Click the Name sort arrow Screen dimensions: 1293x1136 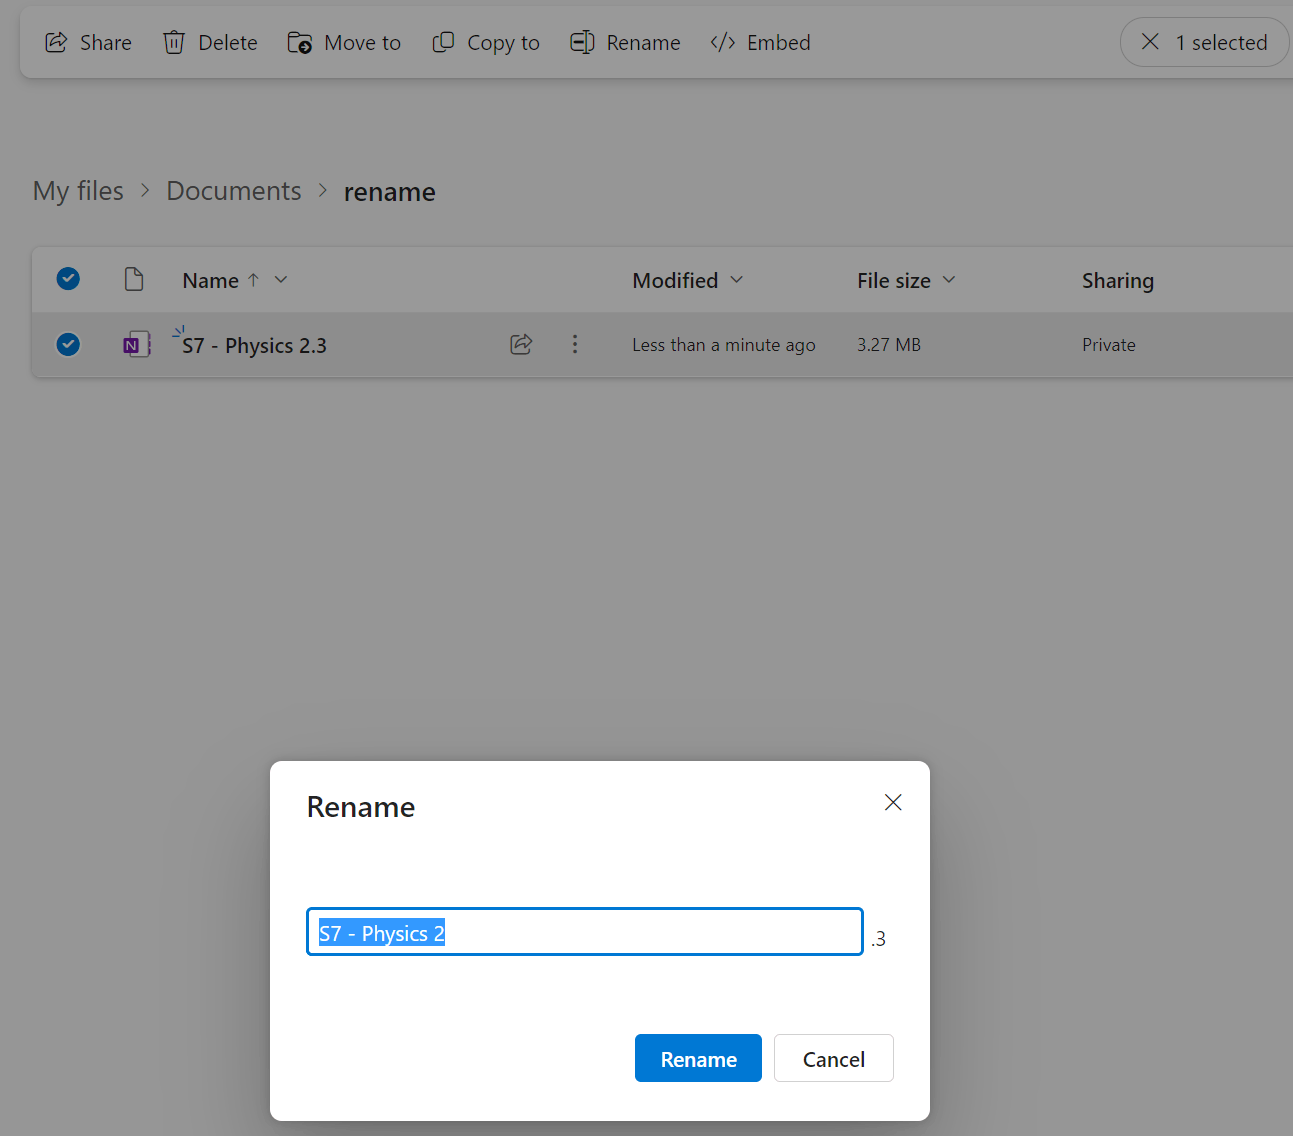(x=253, y=280)
